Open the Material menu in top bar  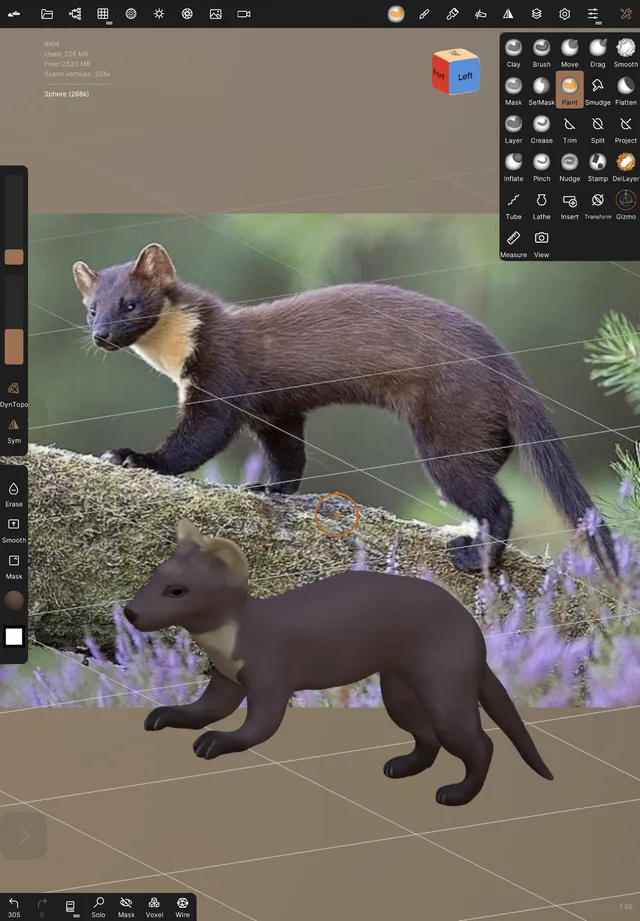pos(131,14)
